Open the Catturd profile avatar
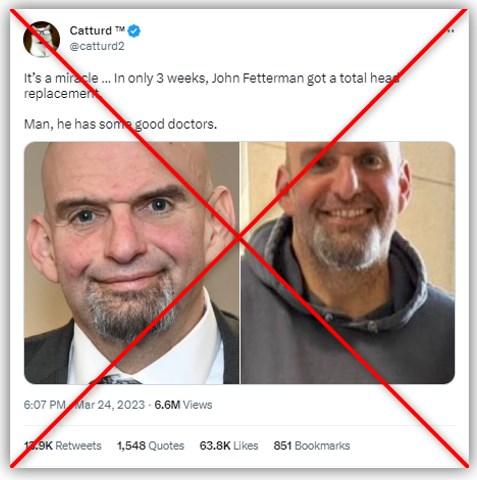 41,39
